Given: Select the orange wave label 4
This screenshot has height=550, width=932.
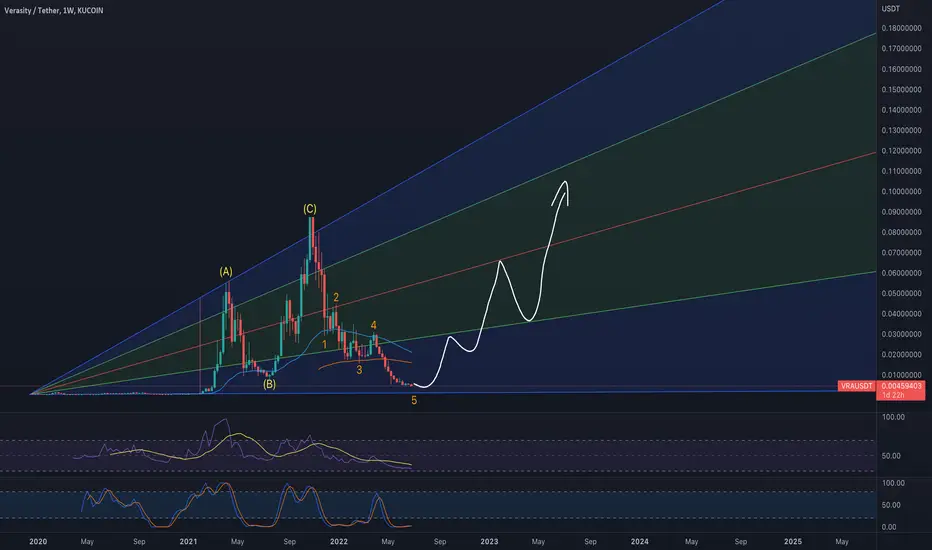Looking at the screenshot, I should [x=373, y=325].
